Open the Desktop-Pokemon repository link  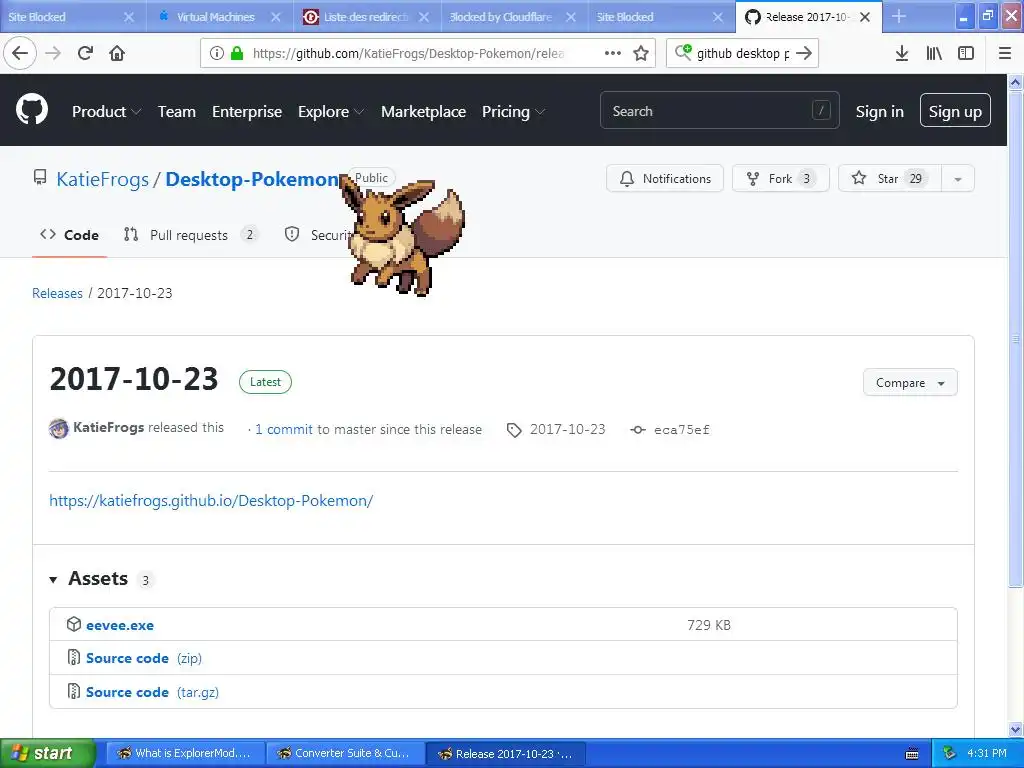[x=252, y=179]
